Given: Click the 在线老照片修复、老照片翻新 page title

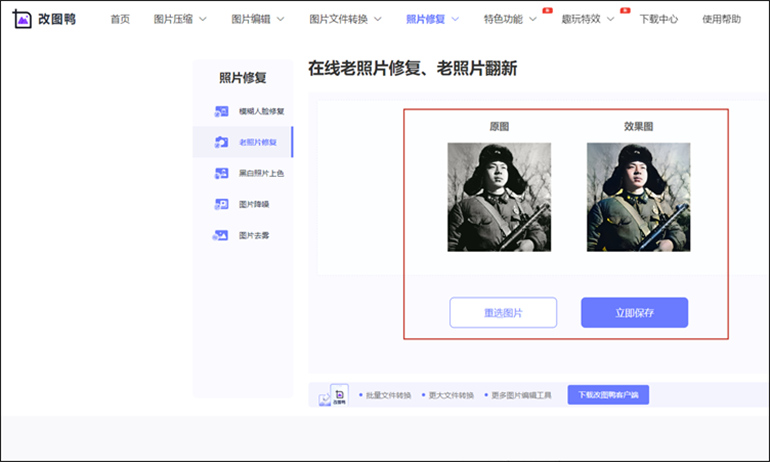Looking at the screenshot, I should 412,68.
